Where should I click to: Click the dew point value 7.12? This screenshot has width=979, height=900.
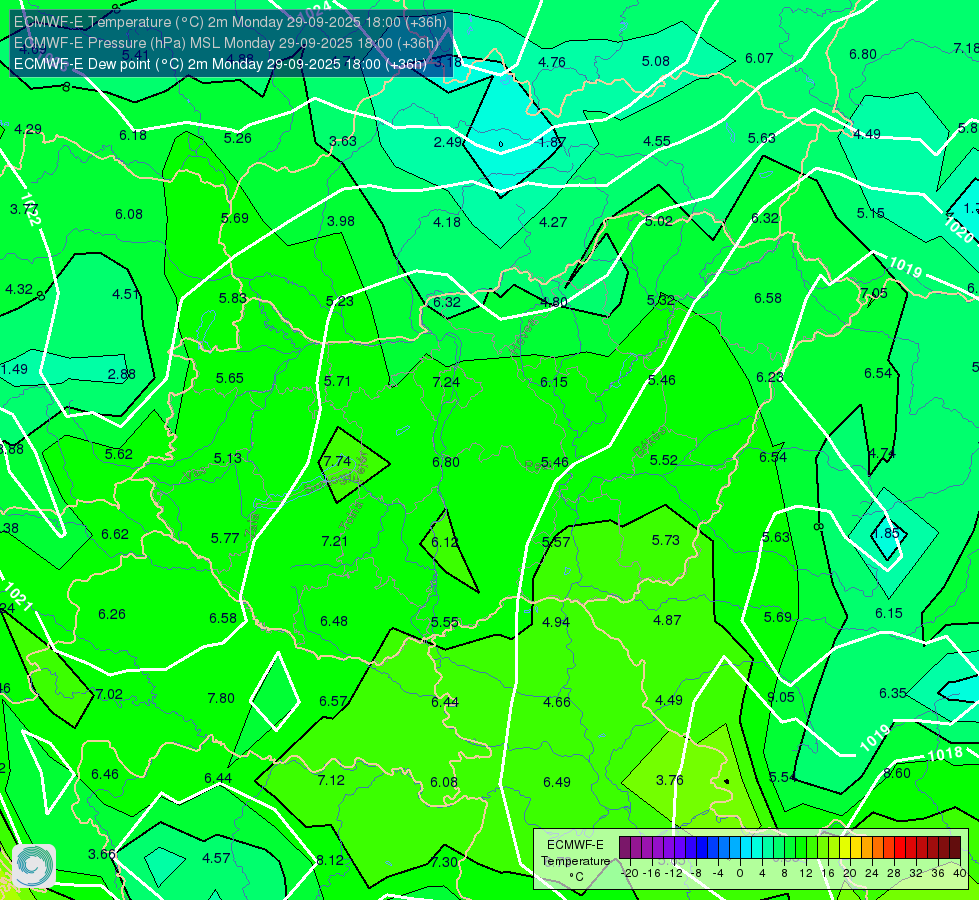coord(331,780)
